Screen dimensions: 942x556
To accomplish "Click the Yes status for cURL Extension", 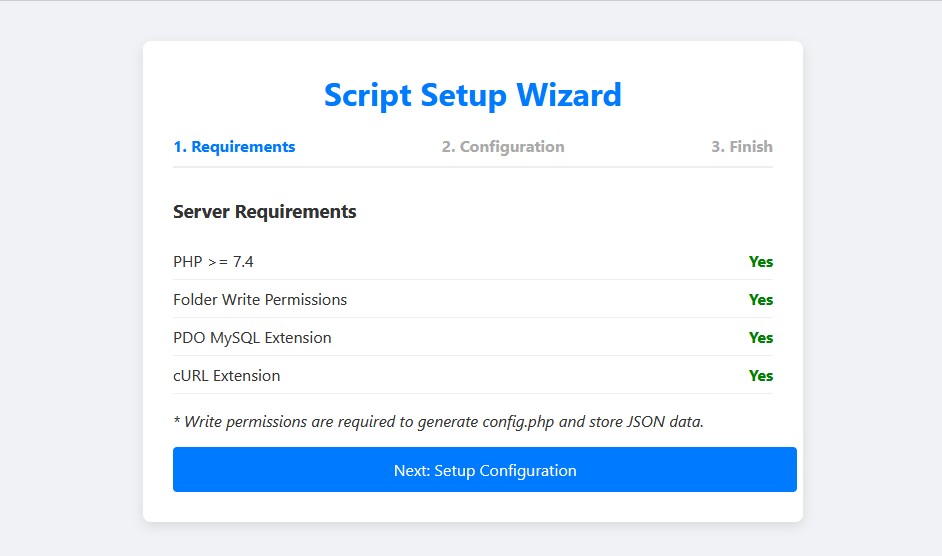I will 761,376.
